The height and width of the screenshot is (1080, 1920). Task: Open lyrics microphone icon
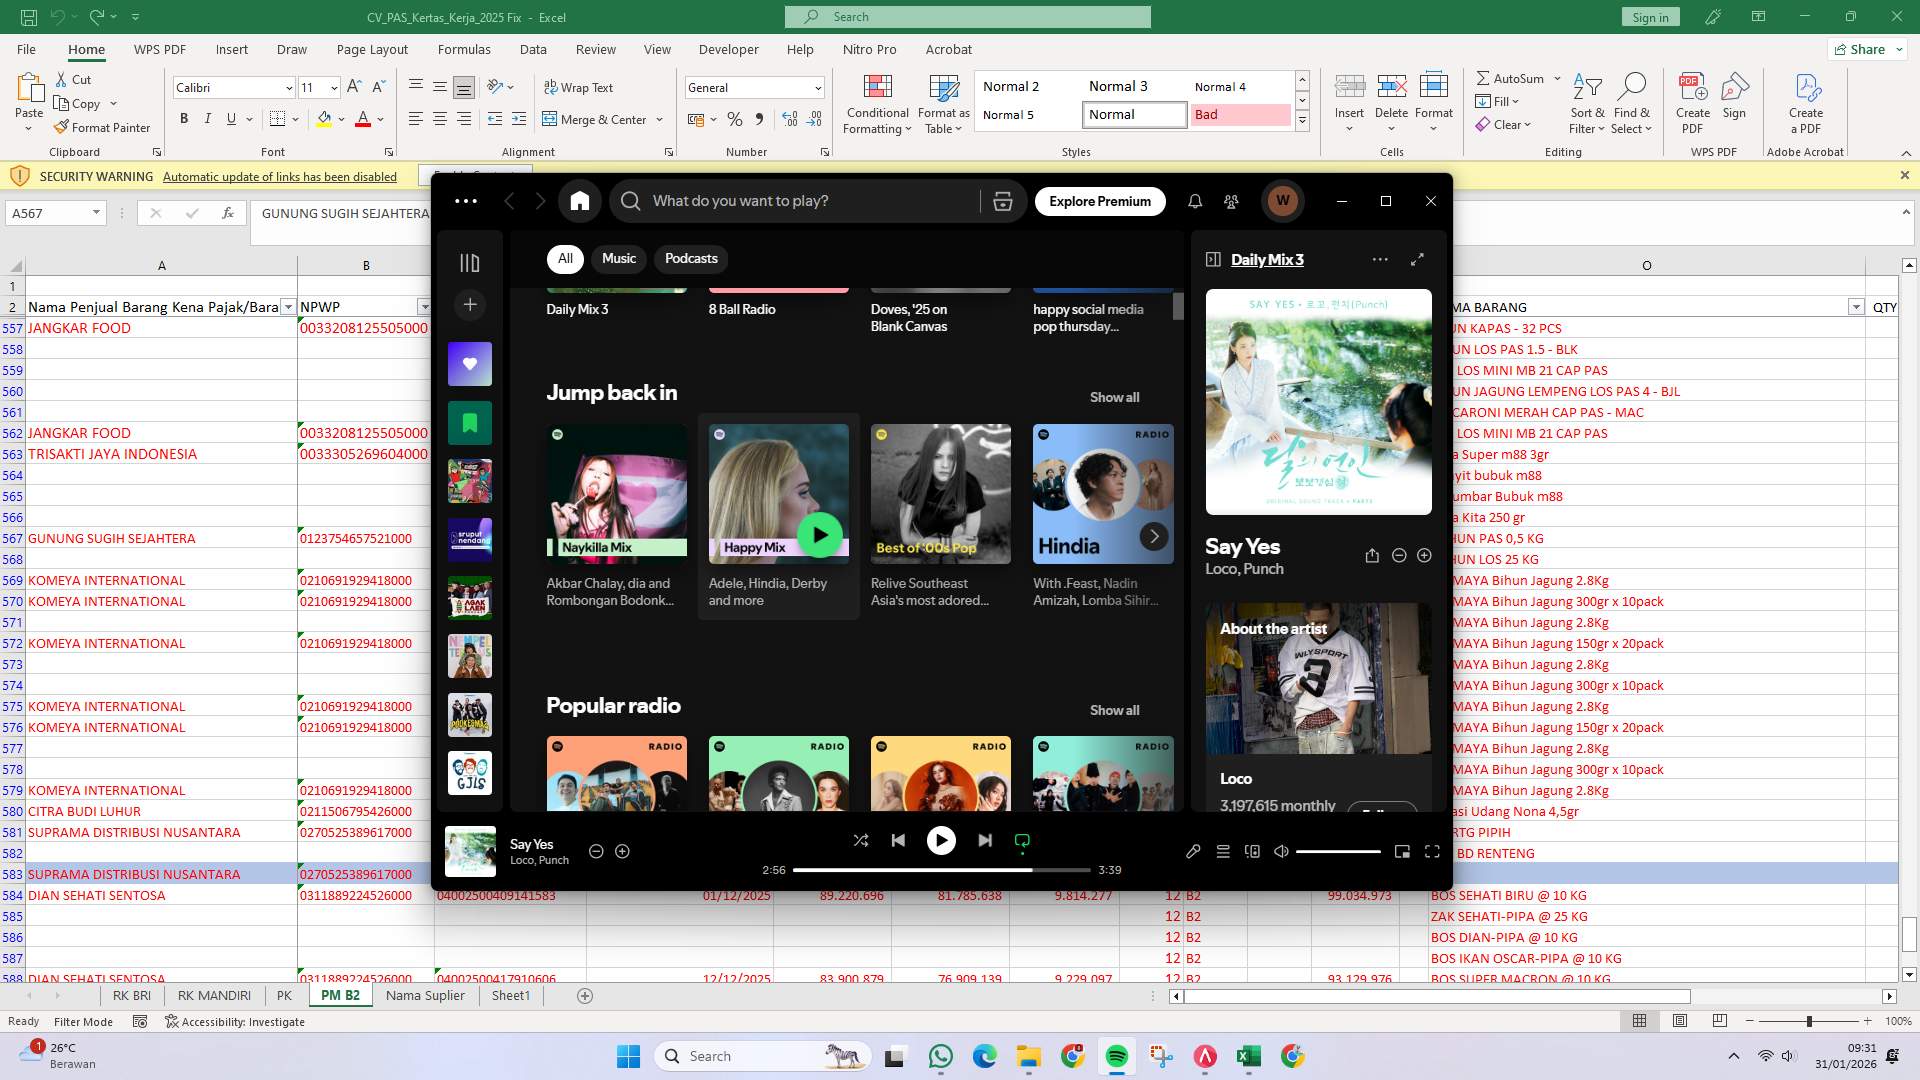1193,852
